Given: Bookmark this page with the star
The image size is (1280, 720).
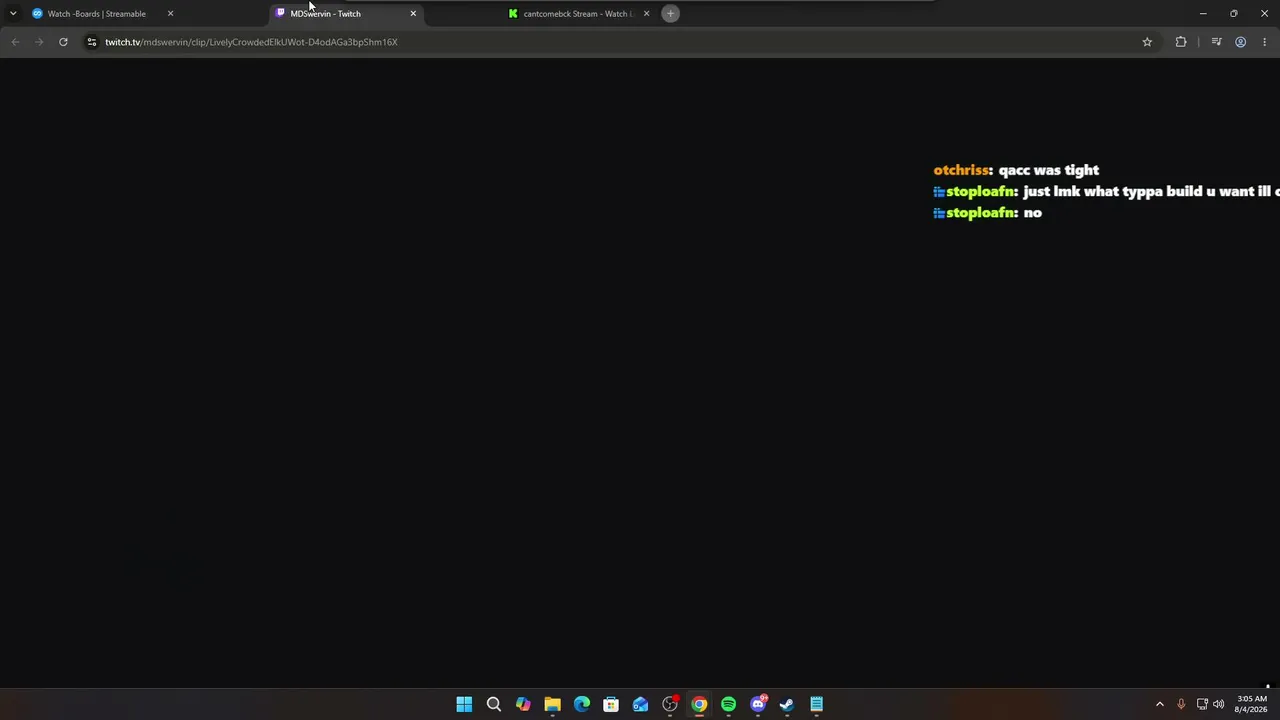Looking at the screenshot, I should coord(1147,42).
